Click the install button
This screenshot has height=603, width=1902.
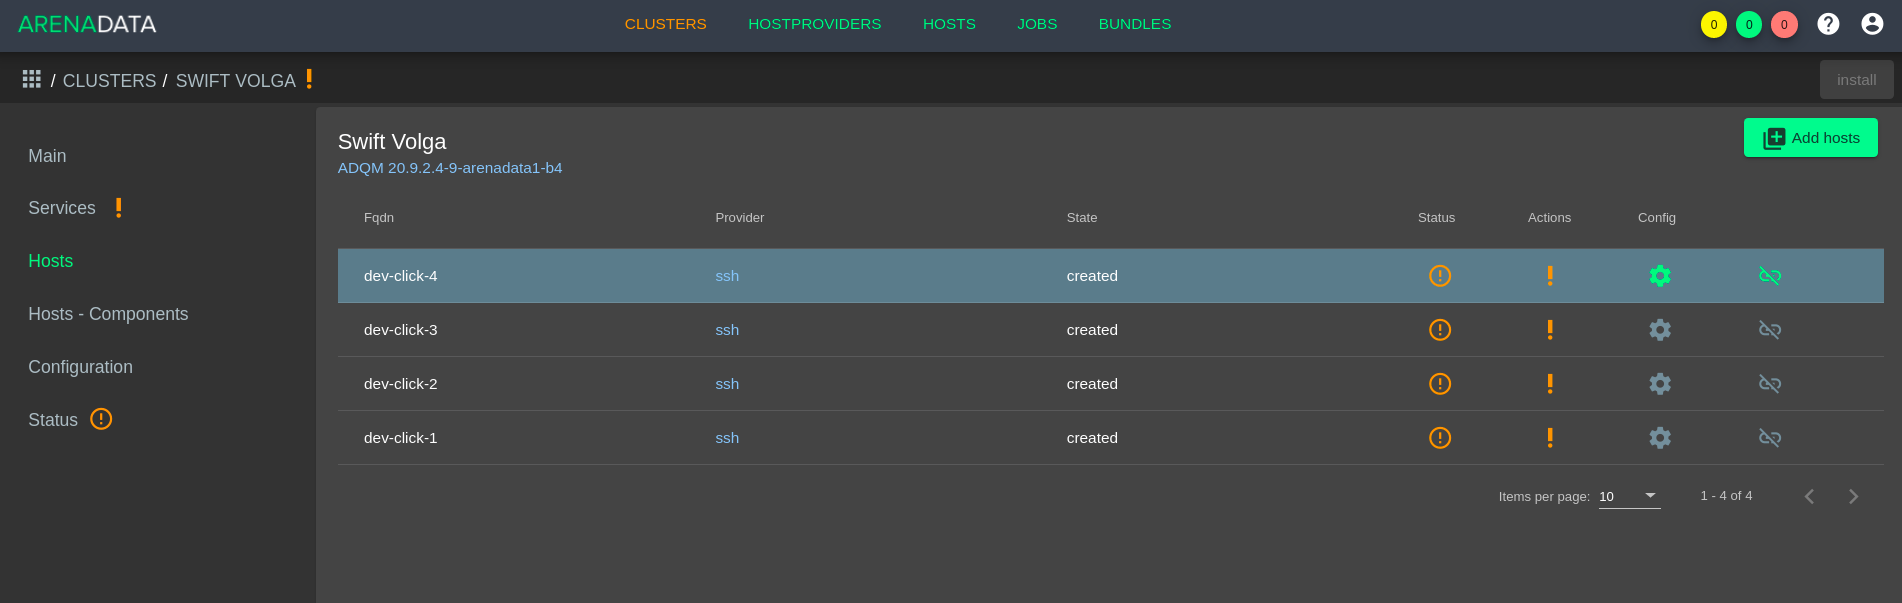click(1856, 80)
